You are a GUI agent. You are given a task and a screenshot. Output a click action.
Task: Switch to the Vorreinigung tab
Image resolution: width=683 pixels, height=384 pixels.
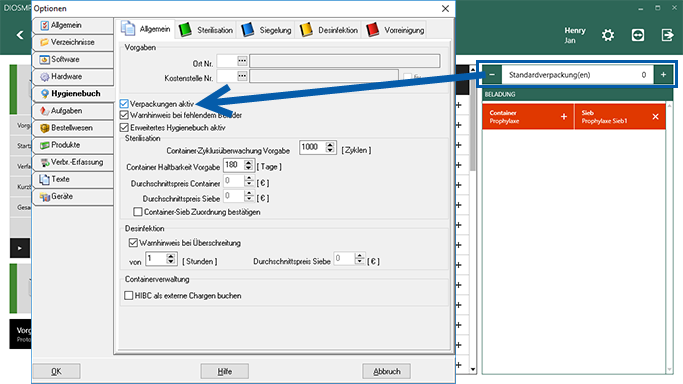tap(395, 30)
